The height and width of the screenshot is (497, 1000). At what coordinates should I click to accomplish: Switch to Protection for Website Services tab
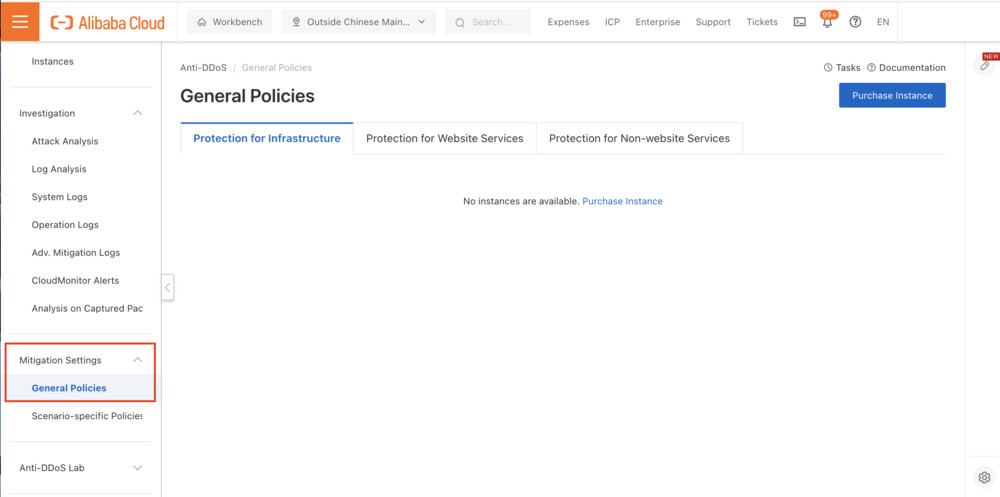(445, 138)
